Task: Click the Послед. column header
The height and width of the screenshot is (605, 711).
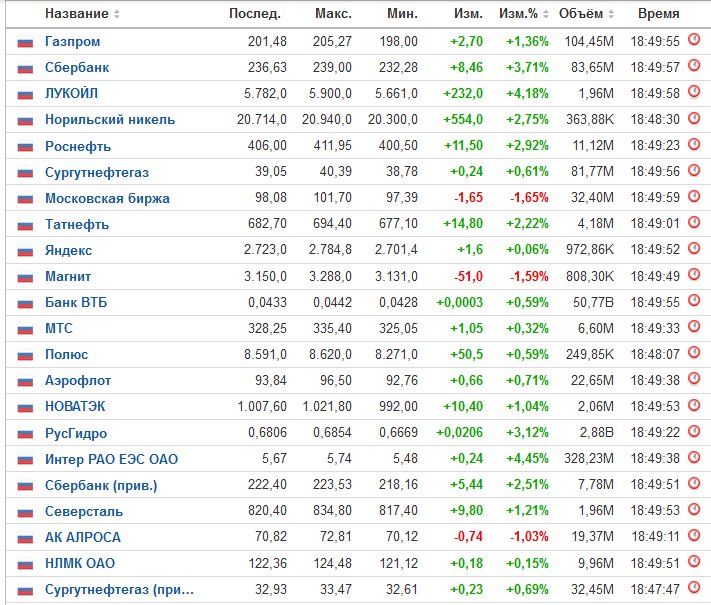Action: [255, 14]
